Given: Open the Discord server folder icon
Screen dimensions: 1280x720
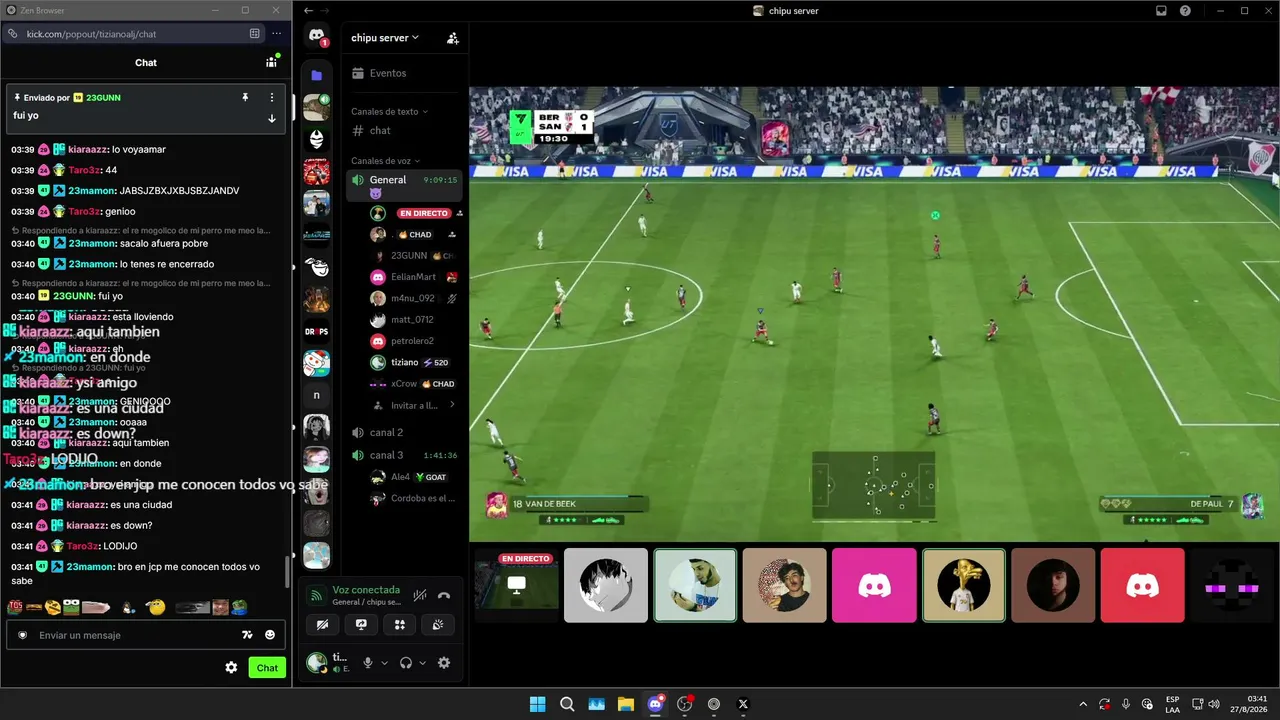Looking at the screenshot, I should pos(317,75).
